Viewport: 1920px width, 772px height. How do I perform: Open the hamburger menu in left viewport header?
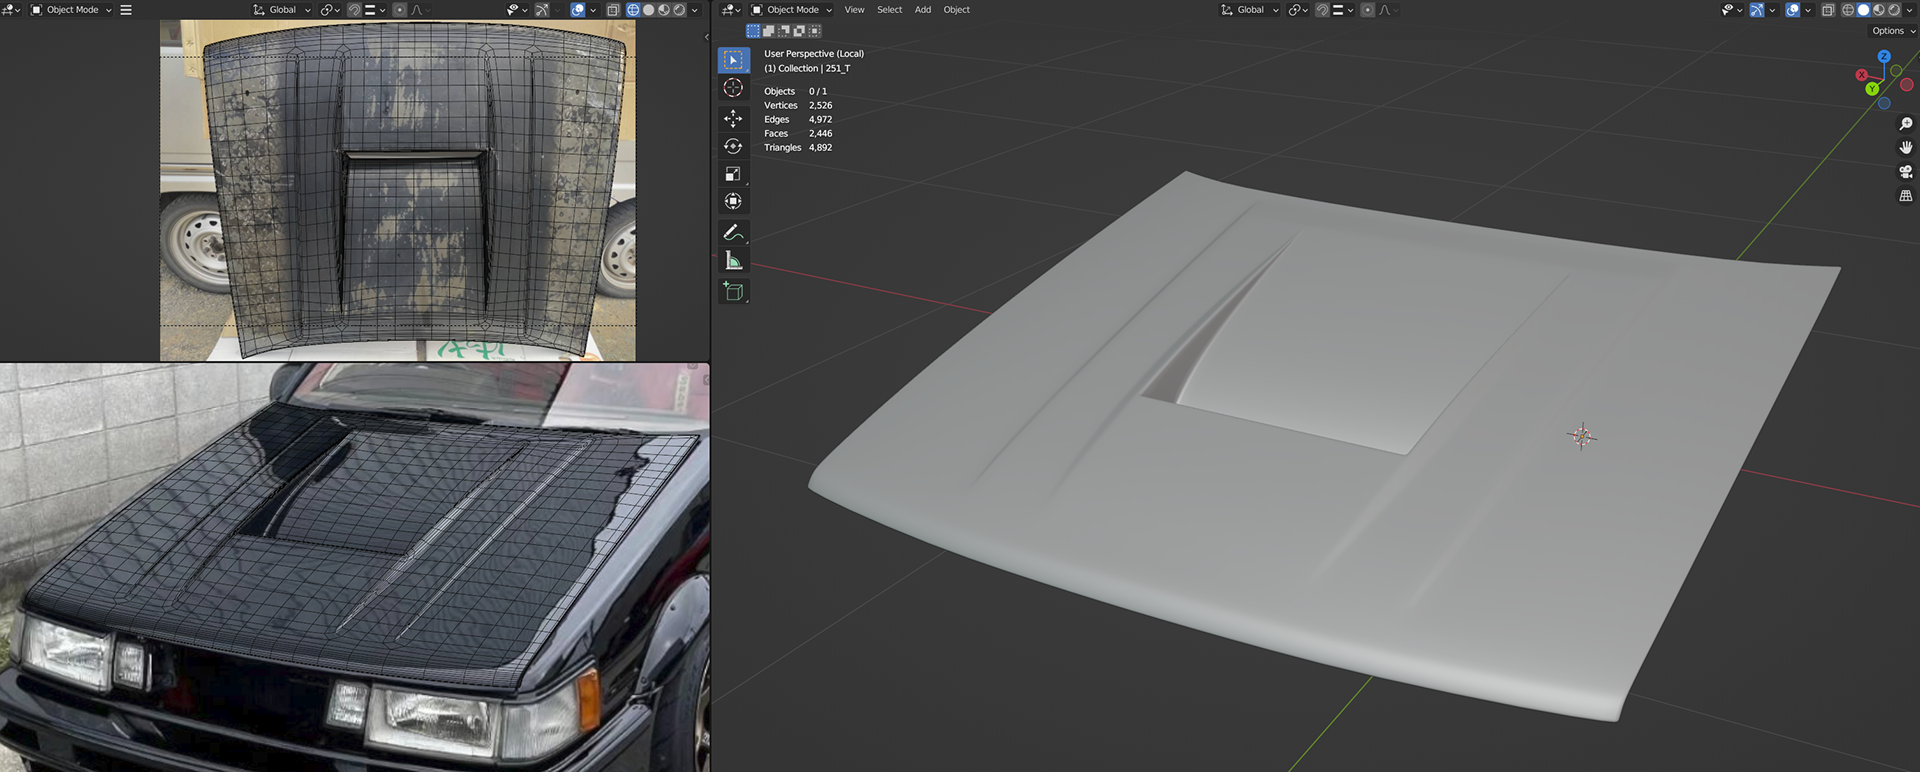[126, 10]
